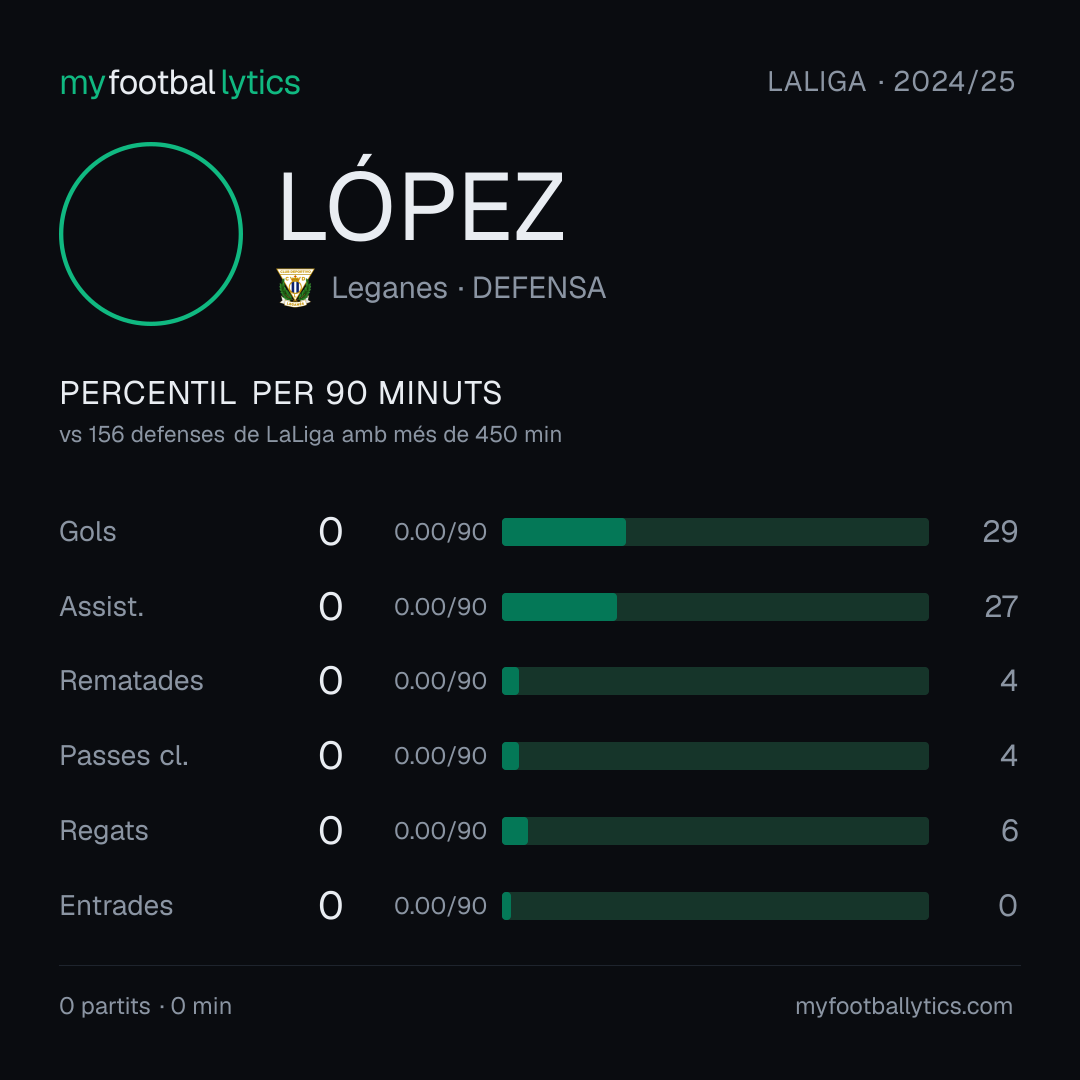Click the Gols stat label

[87, 532]
